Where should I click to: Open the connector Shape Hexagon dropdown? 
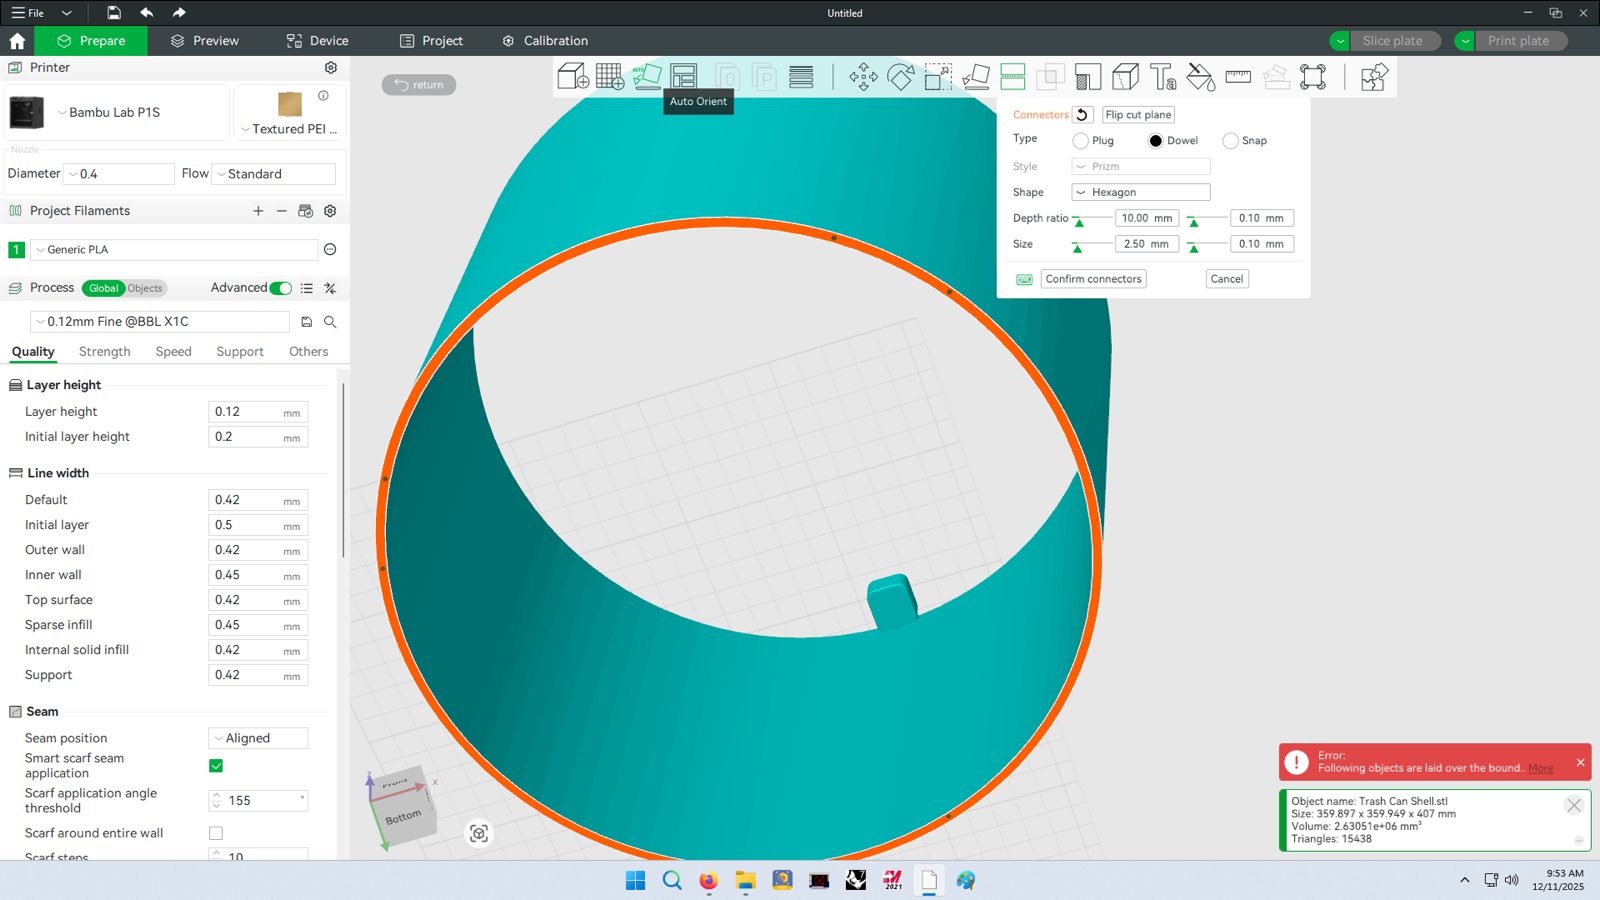tap(1140, 192)
